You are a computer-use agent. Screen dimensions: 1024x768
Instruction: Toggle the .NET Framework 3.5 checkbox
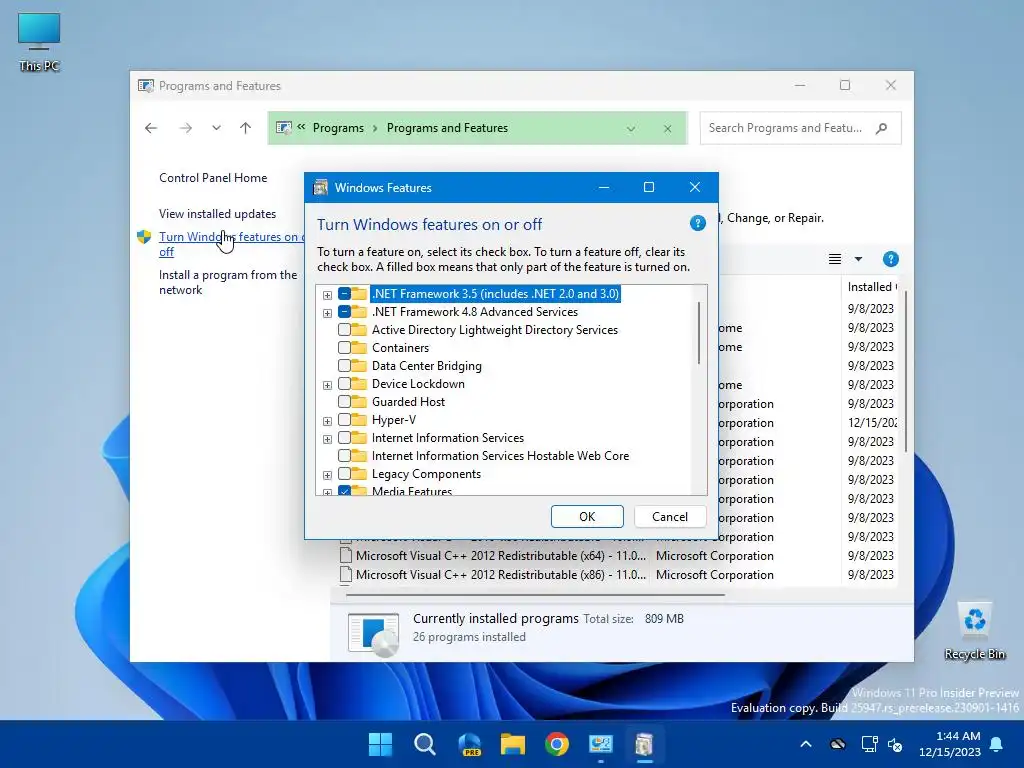pos(344,294)
